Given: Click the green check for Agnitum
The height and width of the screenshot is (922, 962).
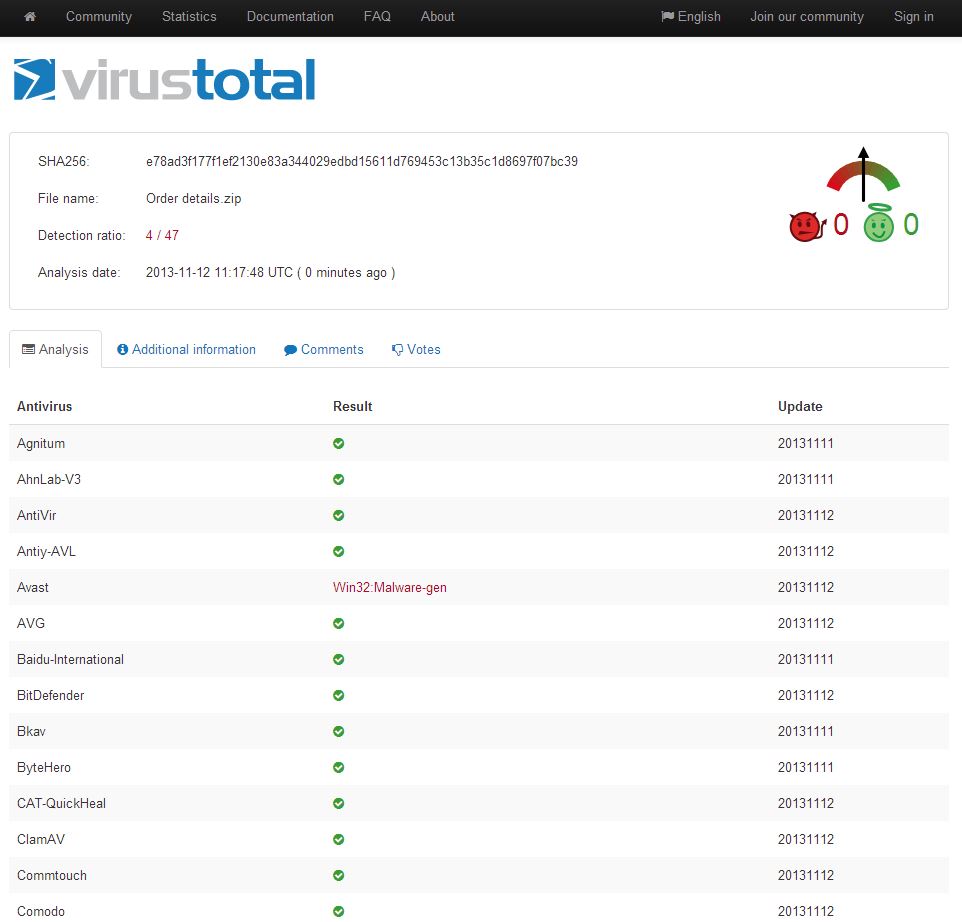Looking at the screenshot, I should coord(339,444).
